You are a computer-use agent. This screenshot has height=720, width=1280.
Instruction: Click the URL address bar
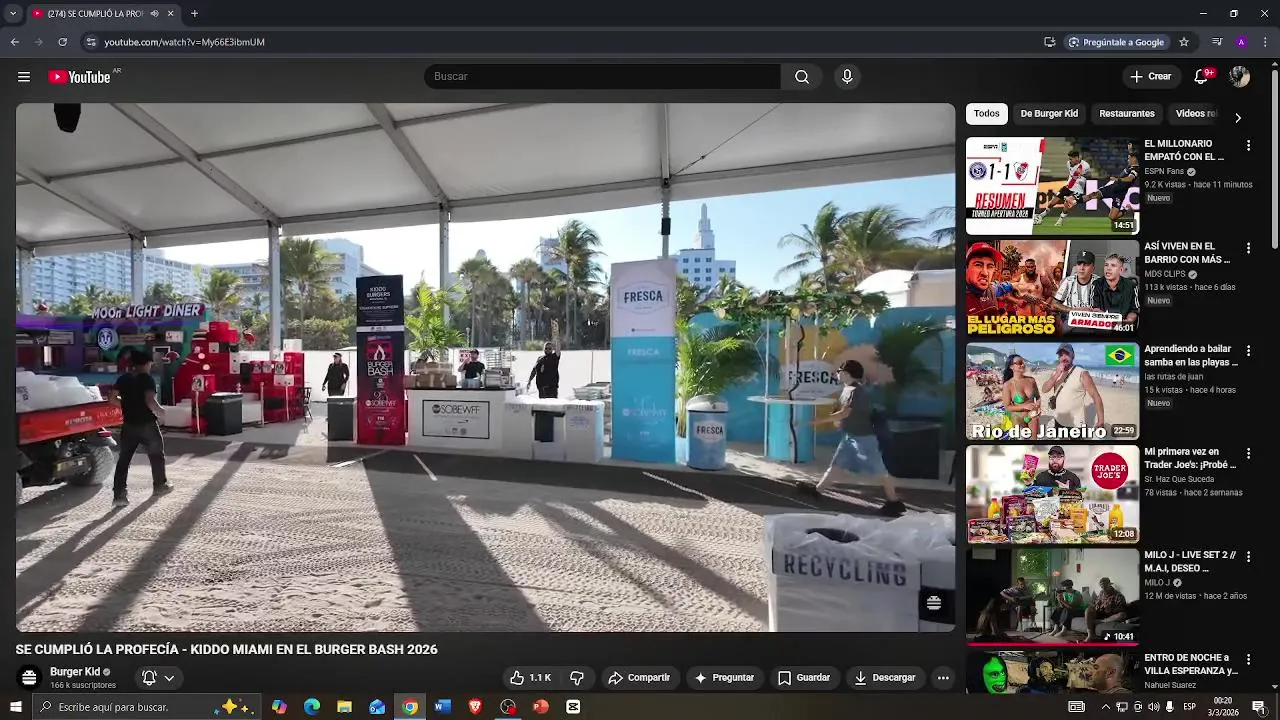tap(560, 42)
